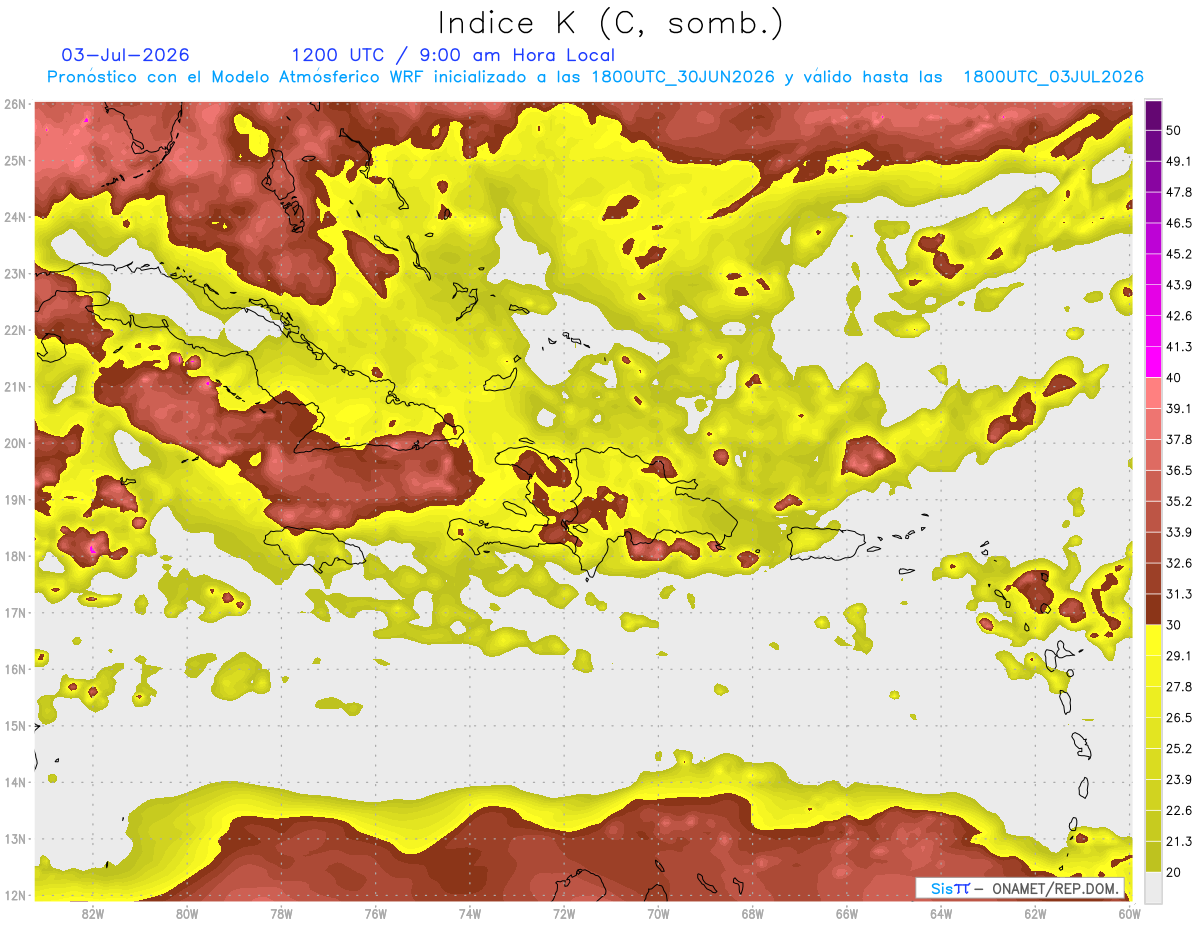The width and height of the screenshot is (1200, 927).
Task: Click the colorbar label '20'
Action: click(1174, 871)
